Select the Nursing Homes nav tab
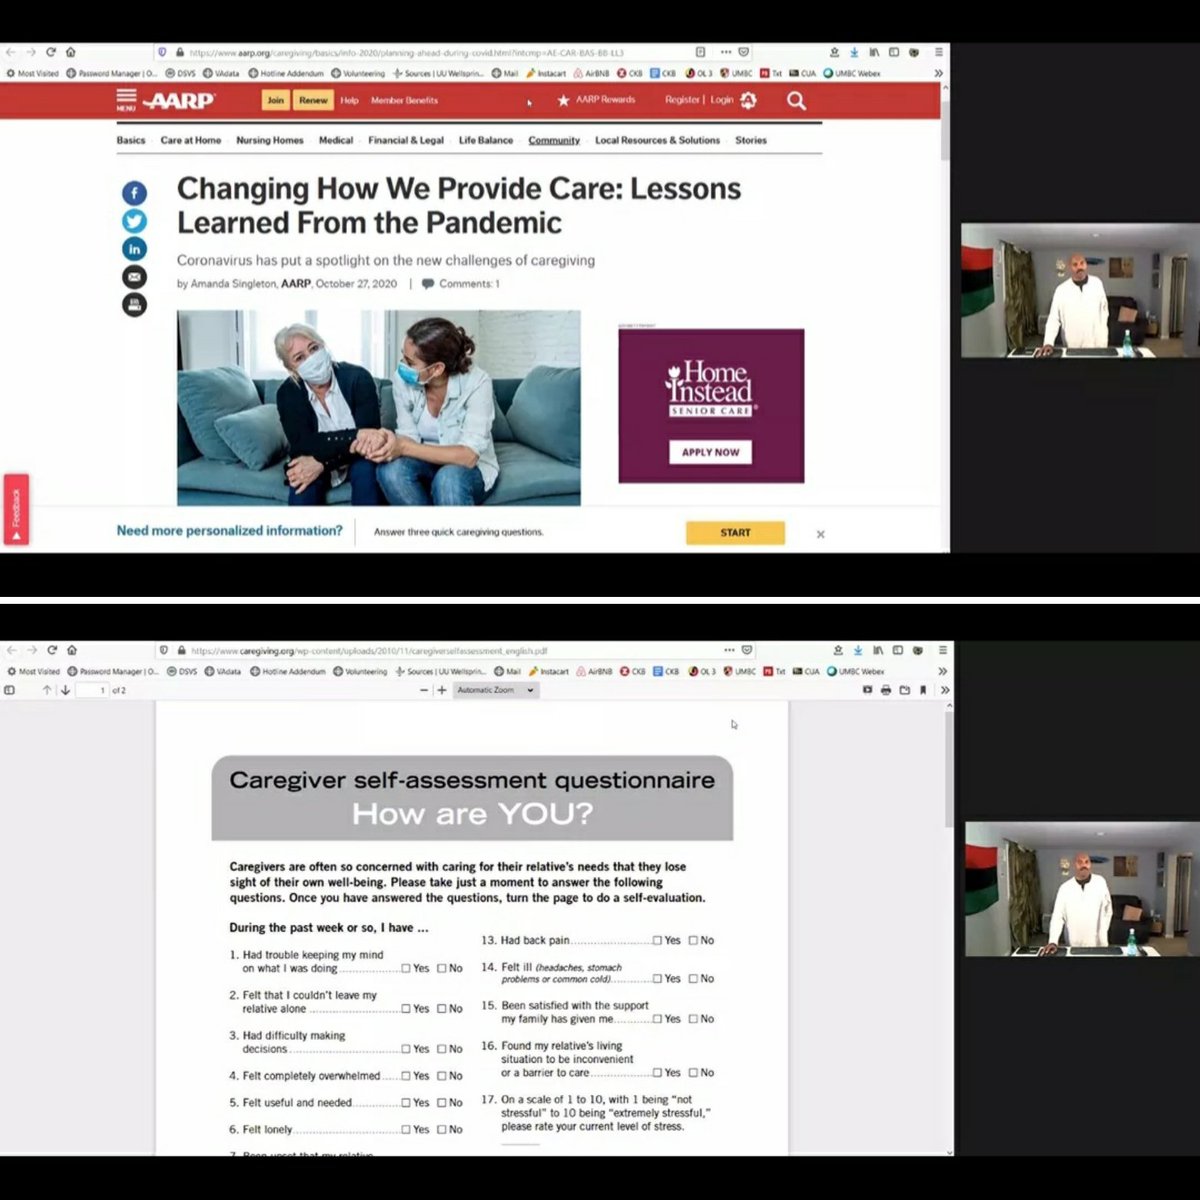The height and width of the screenshot is (1200, 1200). click(270, 141)
